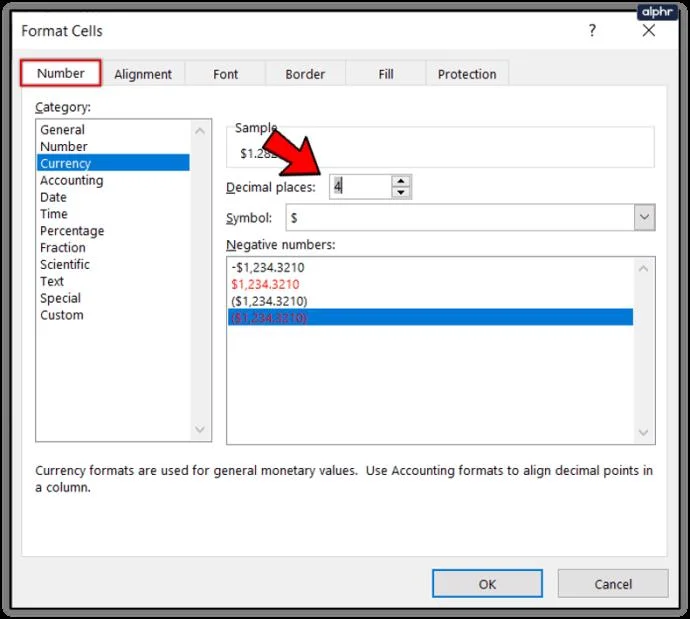690x619 pixels.
Task: Click negative numbers list scroll down arrow
Action: tap(643, 432)
